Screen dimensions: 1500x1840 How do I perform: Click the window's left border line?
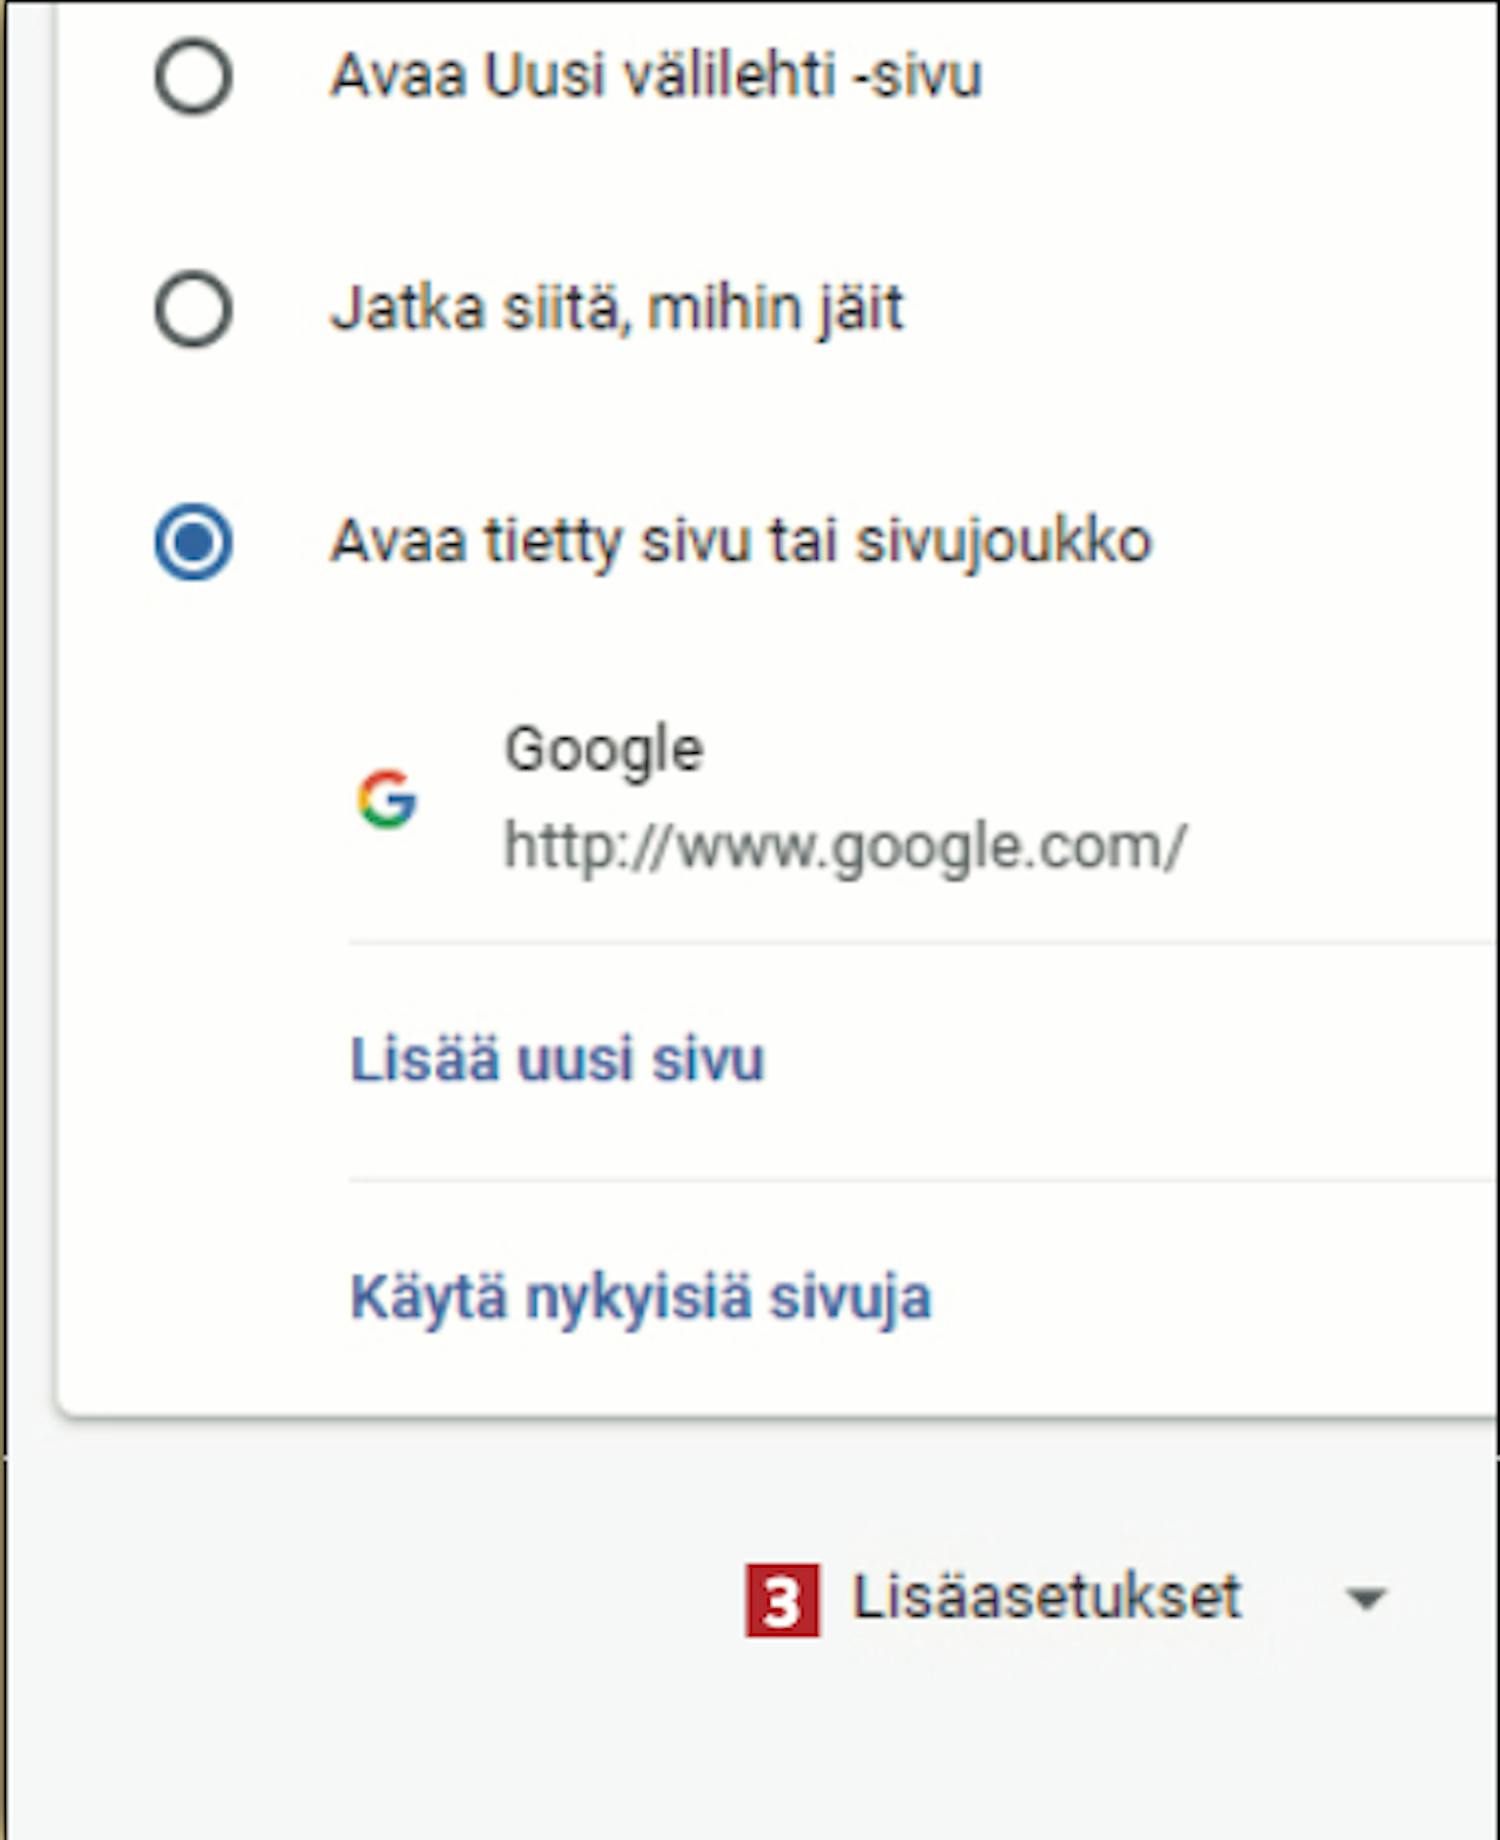(5, 900)
